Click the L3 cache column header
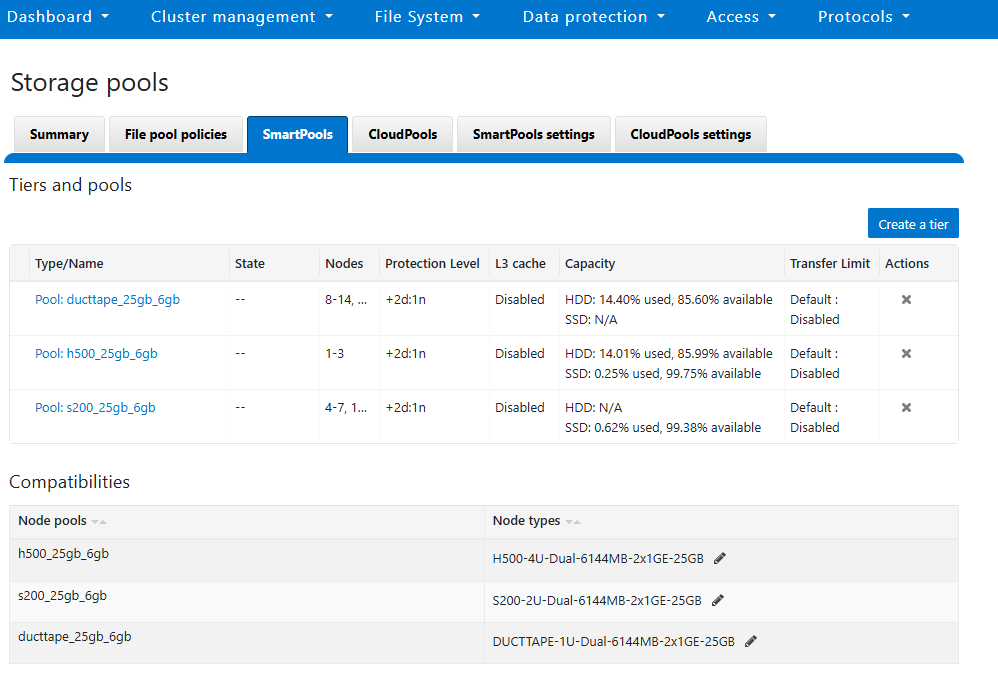Viewport: 998px width, 677px height. tap(520, 263)
